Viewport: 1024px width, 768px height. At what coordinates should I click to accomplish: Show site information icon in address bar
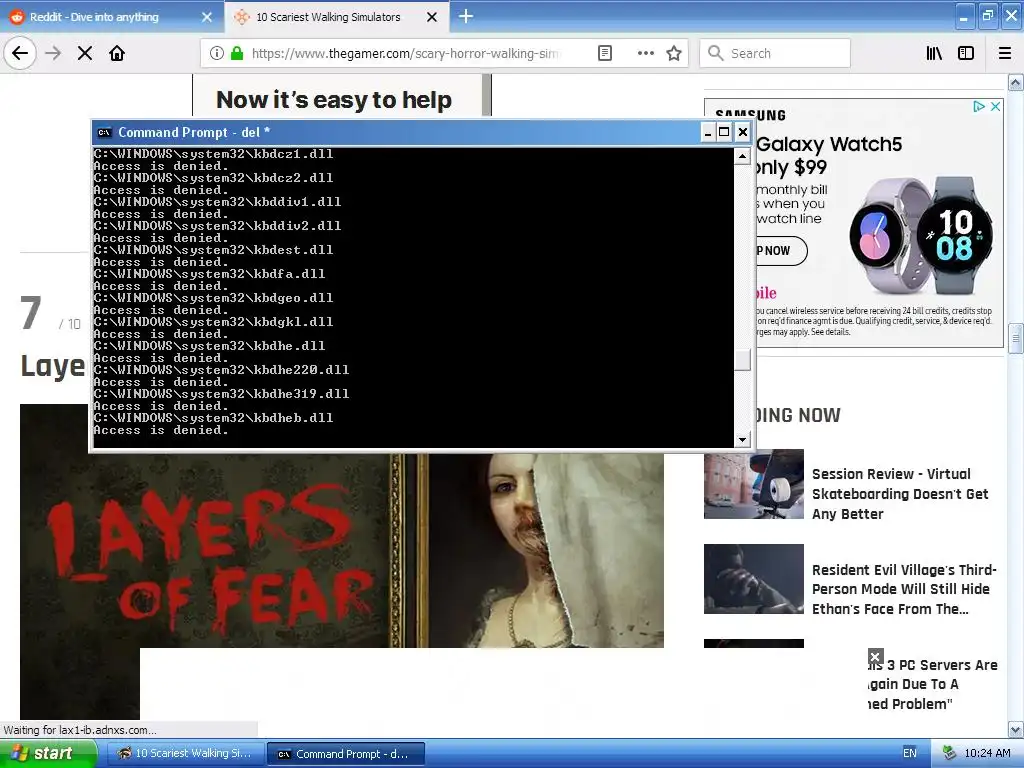[217, 53]
